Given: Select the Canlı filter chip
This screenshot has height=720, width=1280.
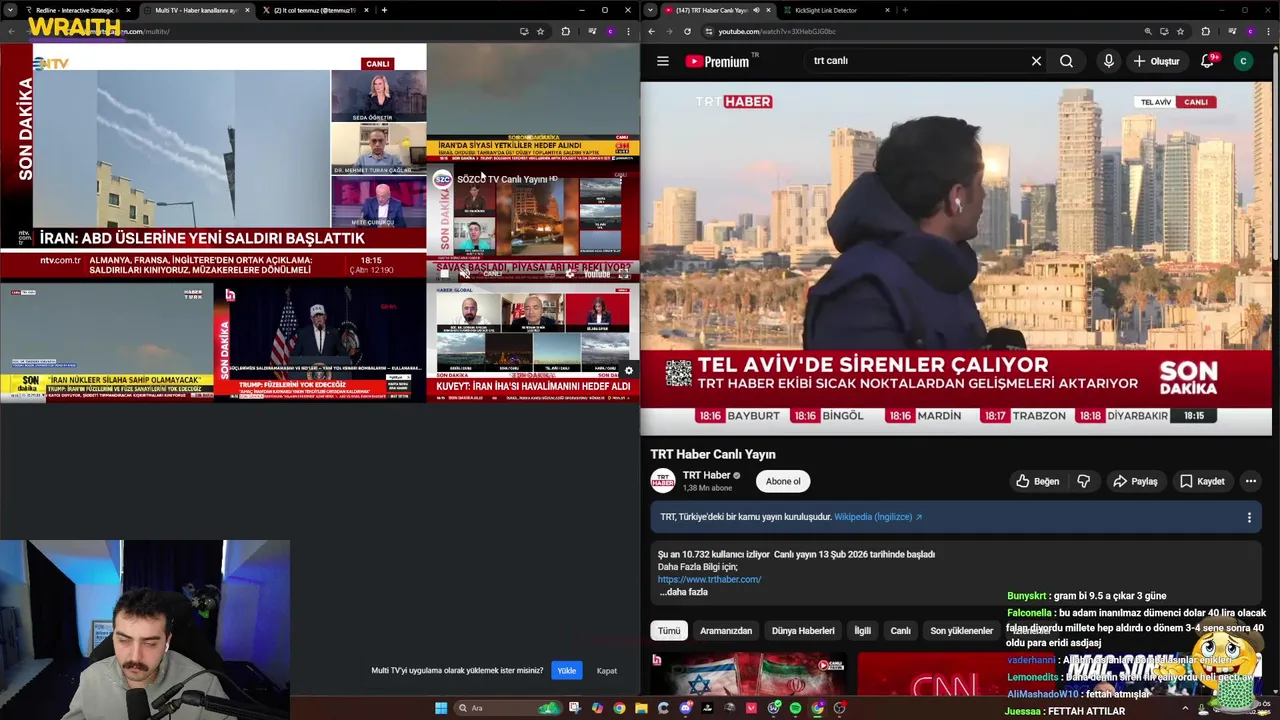Looking at the screenshot, I should tap(901, 631).
